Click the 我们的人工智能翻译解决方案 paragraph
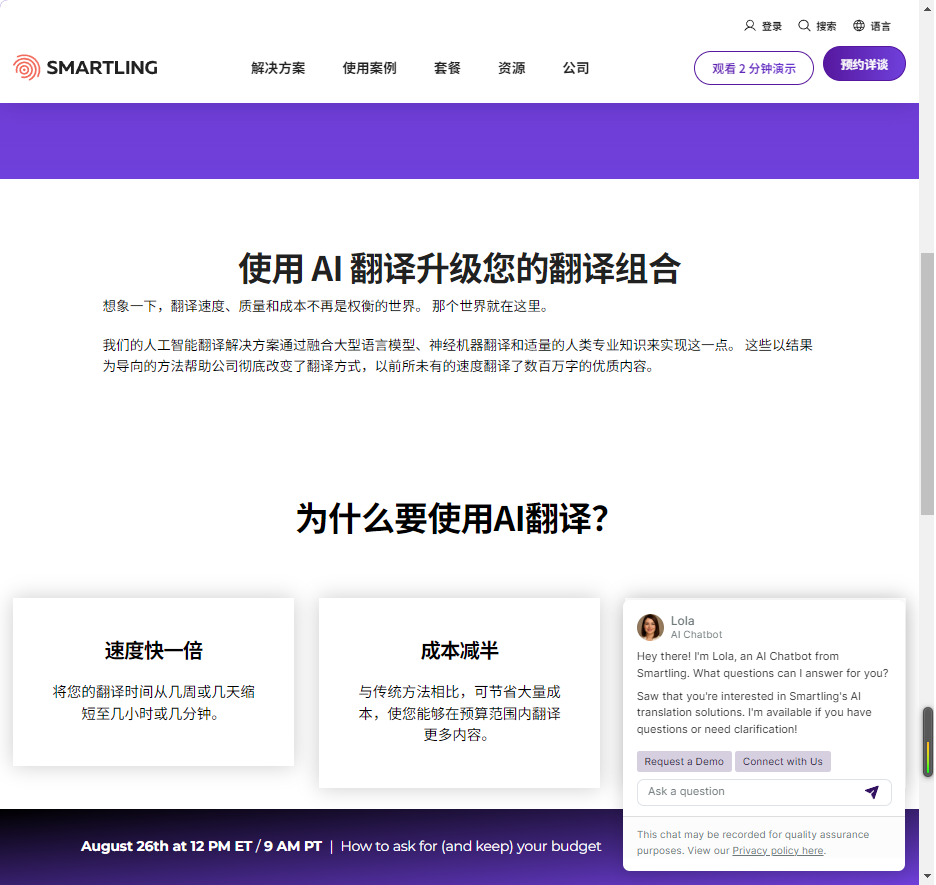The image size is (936, 885). tap(457, 356)
